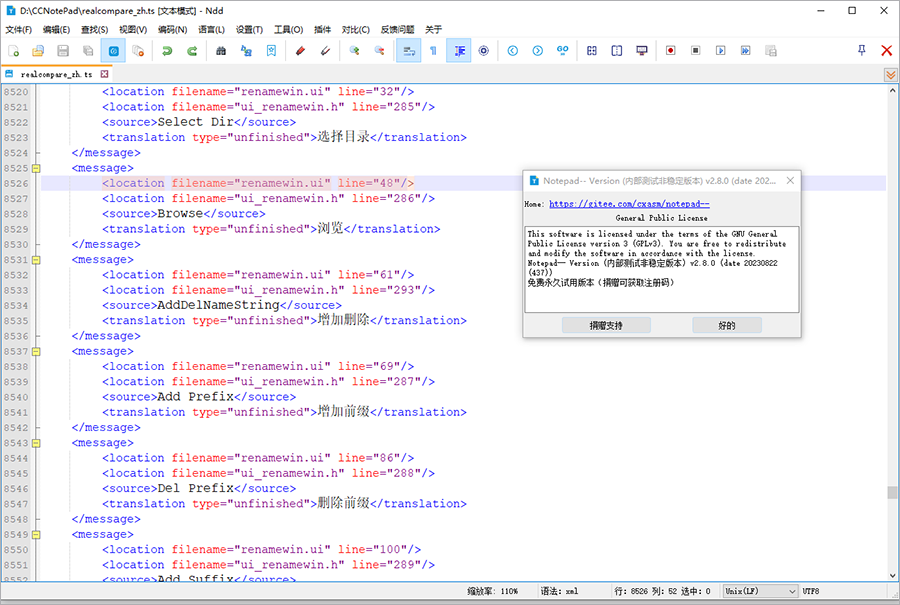This screenshot has width=900, height=605.
Task: Open the 对比(C) menu
Action: coord(355,29)
